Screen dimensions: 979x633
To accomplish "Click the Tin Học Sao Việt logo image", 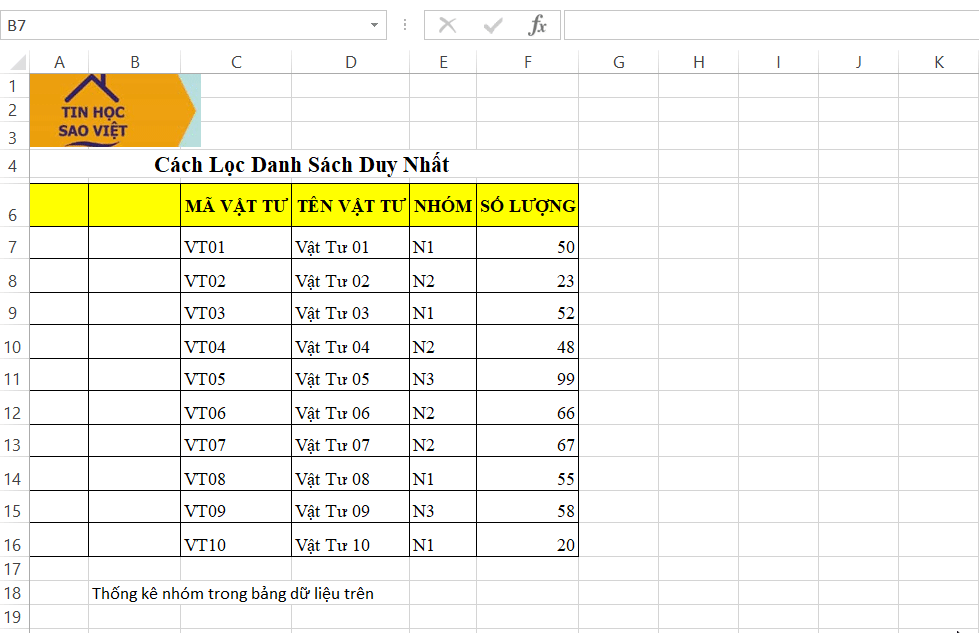I will pyautogui.click(x=115, y=110).
